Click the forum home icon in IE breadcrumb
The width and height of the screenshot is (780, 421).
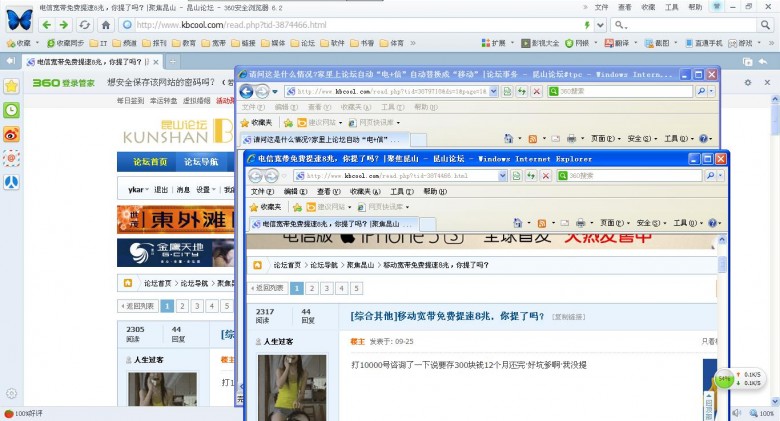(x=255, y=265)
